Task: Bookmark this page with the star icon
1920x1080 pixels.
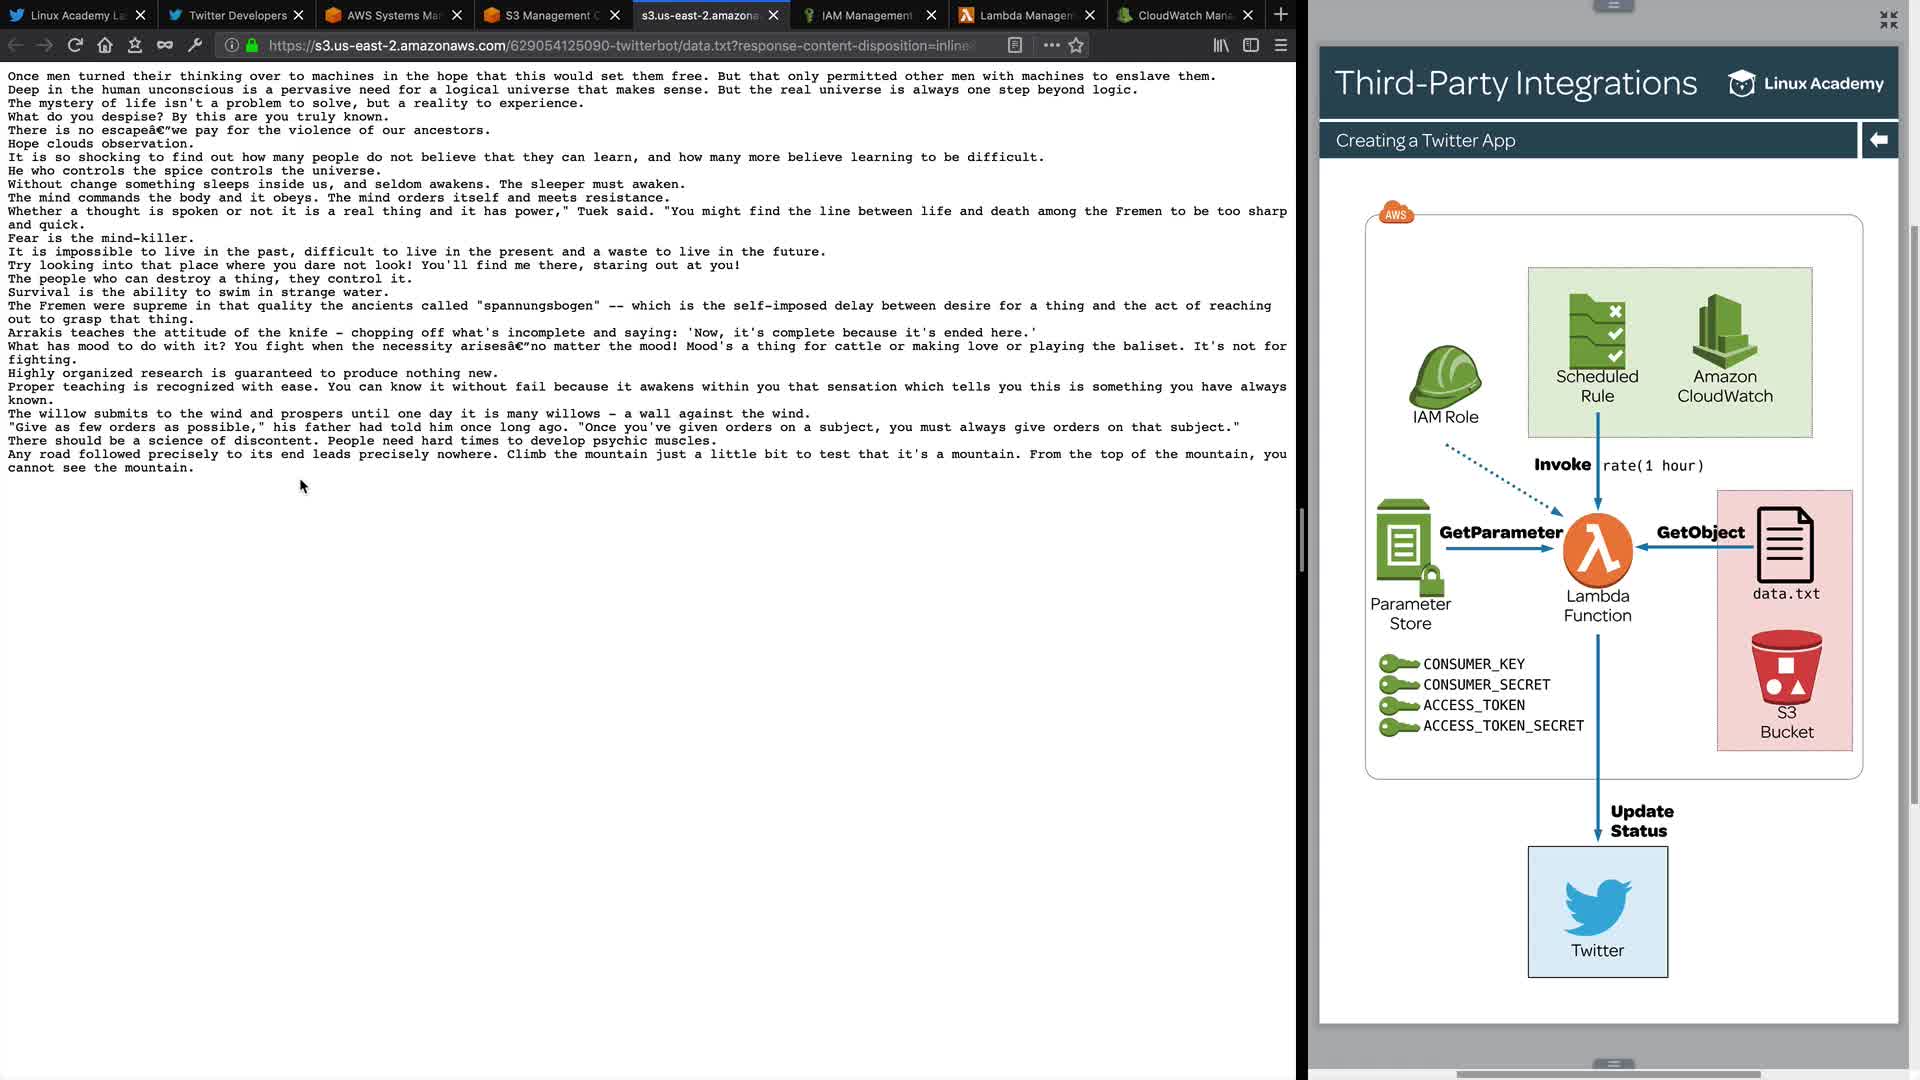Action: (x=1076, y=45)
